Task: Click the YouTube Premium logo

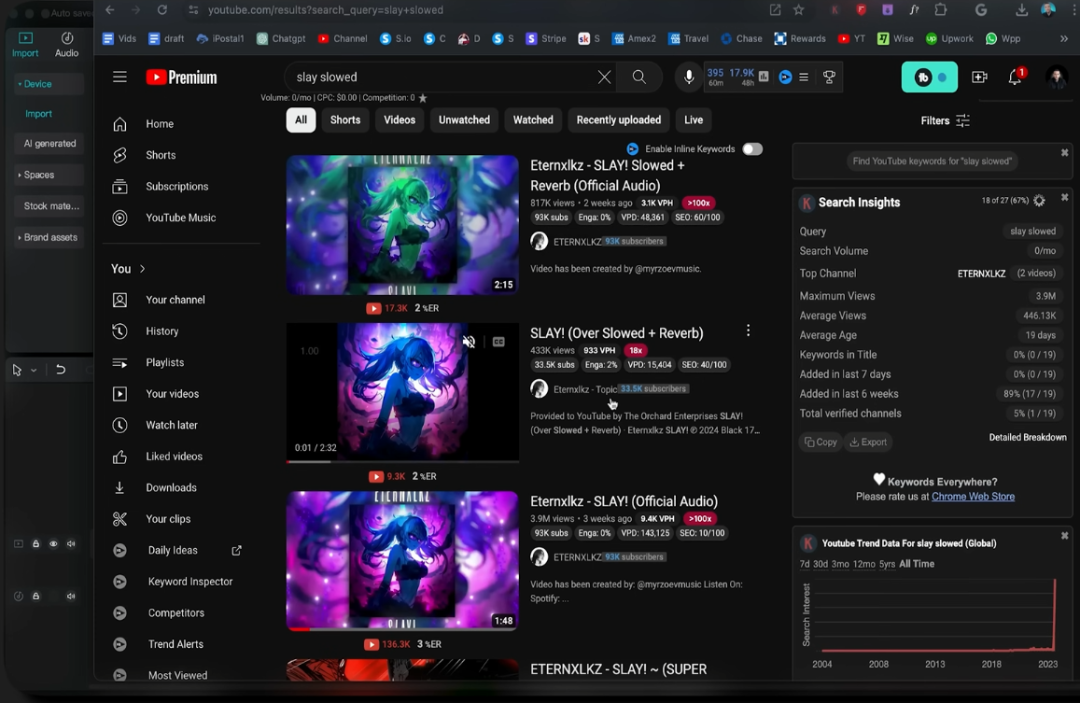Action: [x=181, y=77]
